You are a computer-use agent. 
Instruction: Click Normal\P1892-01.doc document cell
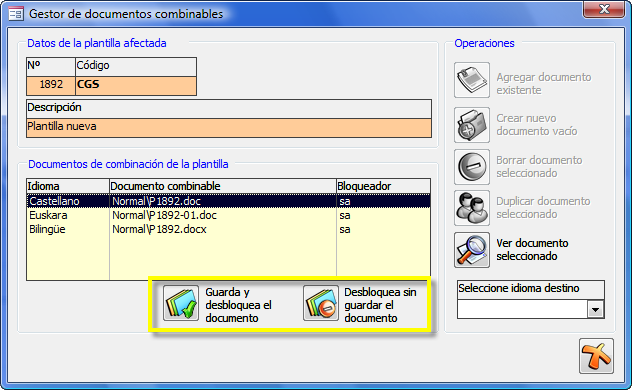pos(222,215)
